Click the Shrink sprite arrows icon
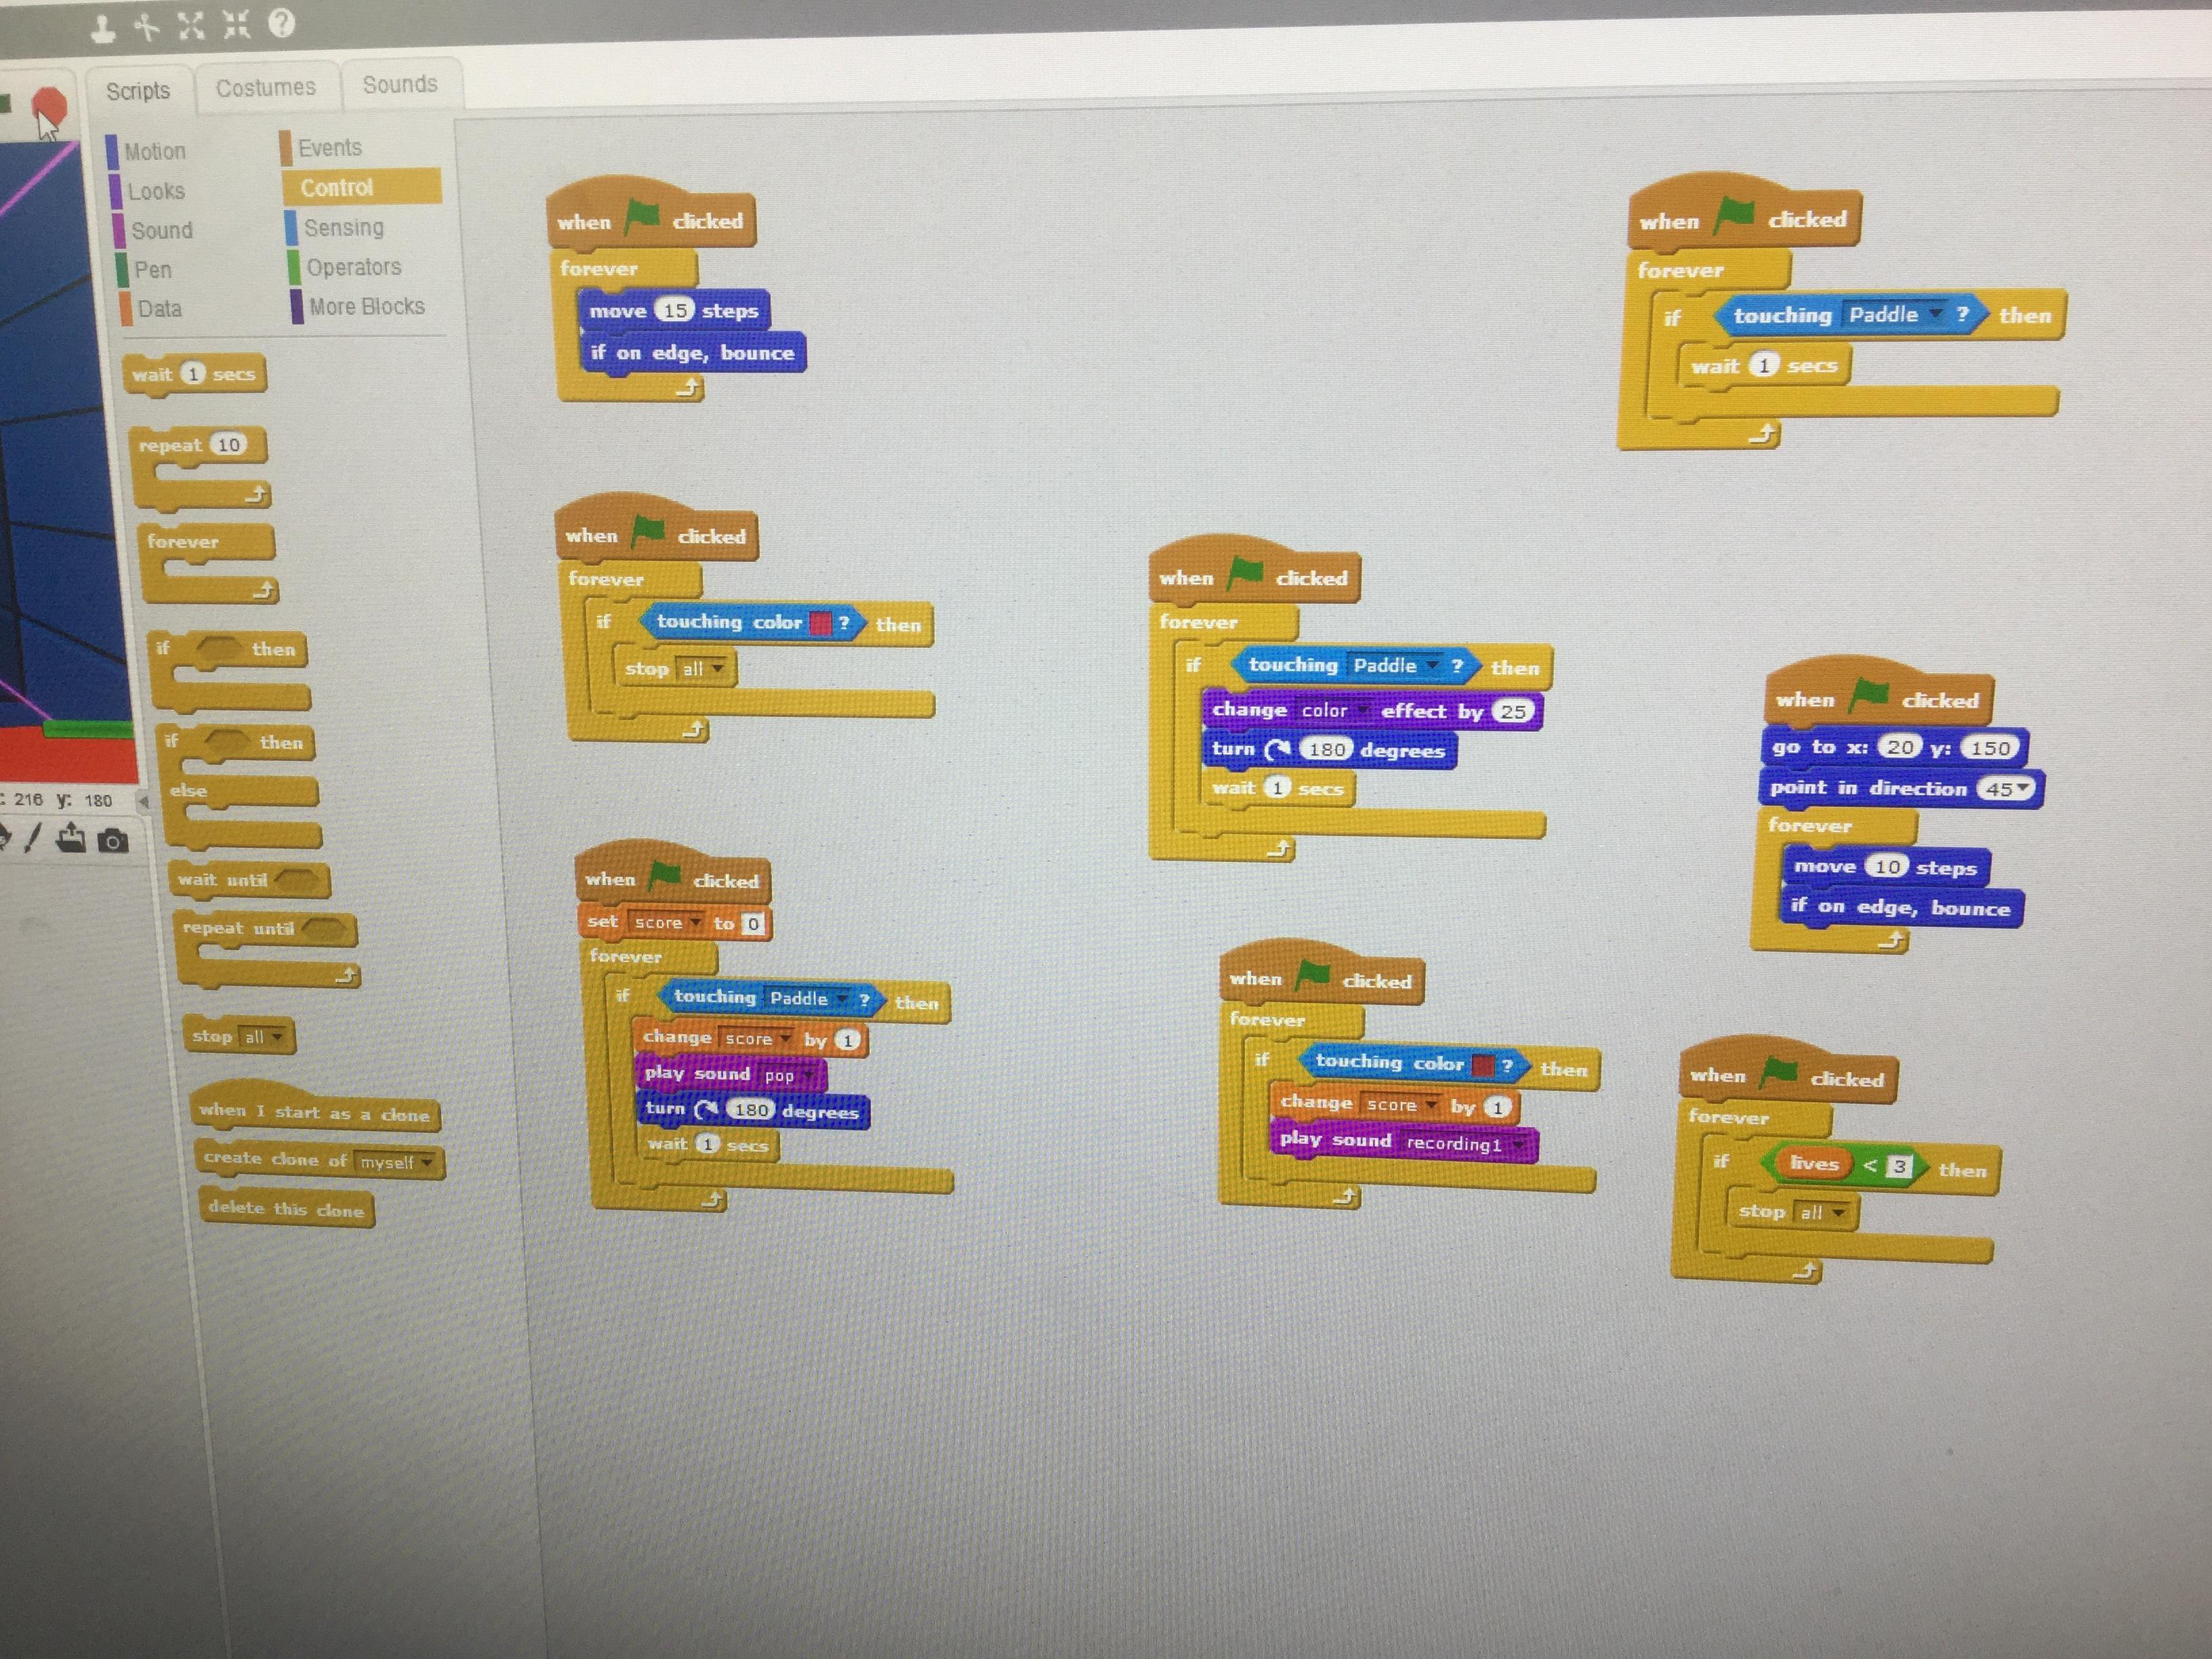Screen dimensions: 2212x1659 coord(236,24)
